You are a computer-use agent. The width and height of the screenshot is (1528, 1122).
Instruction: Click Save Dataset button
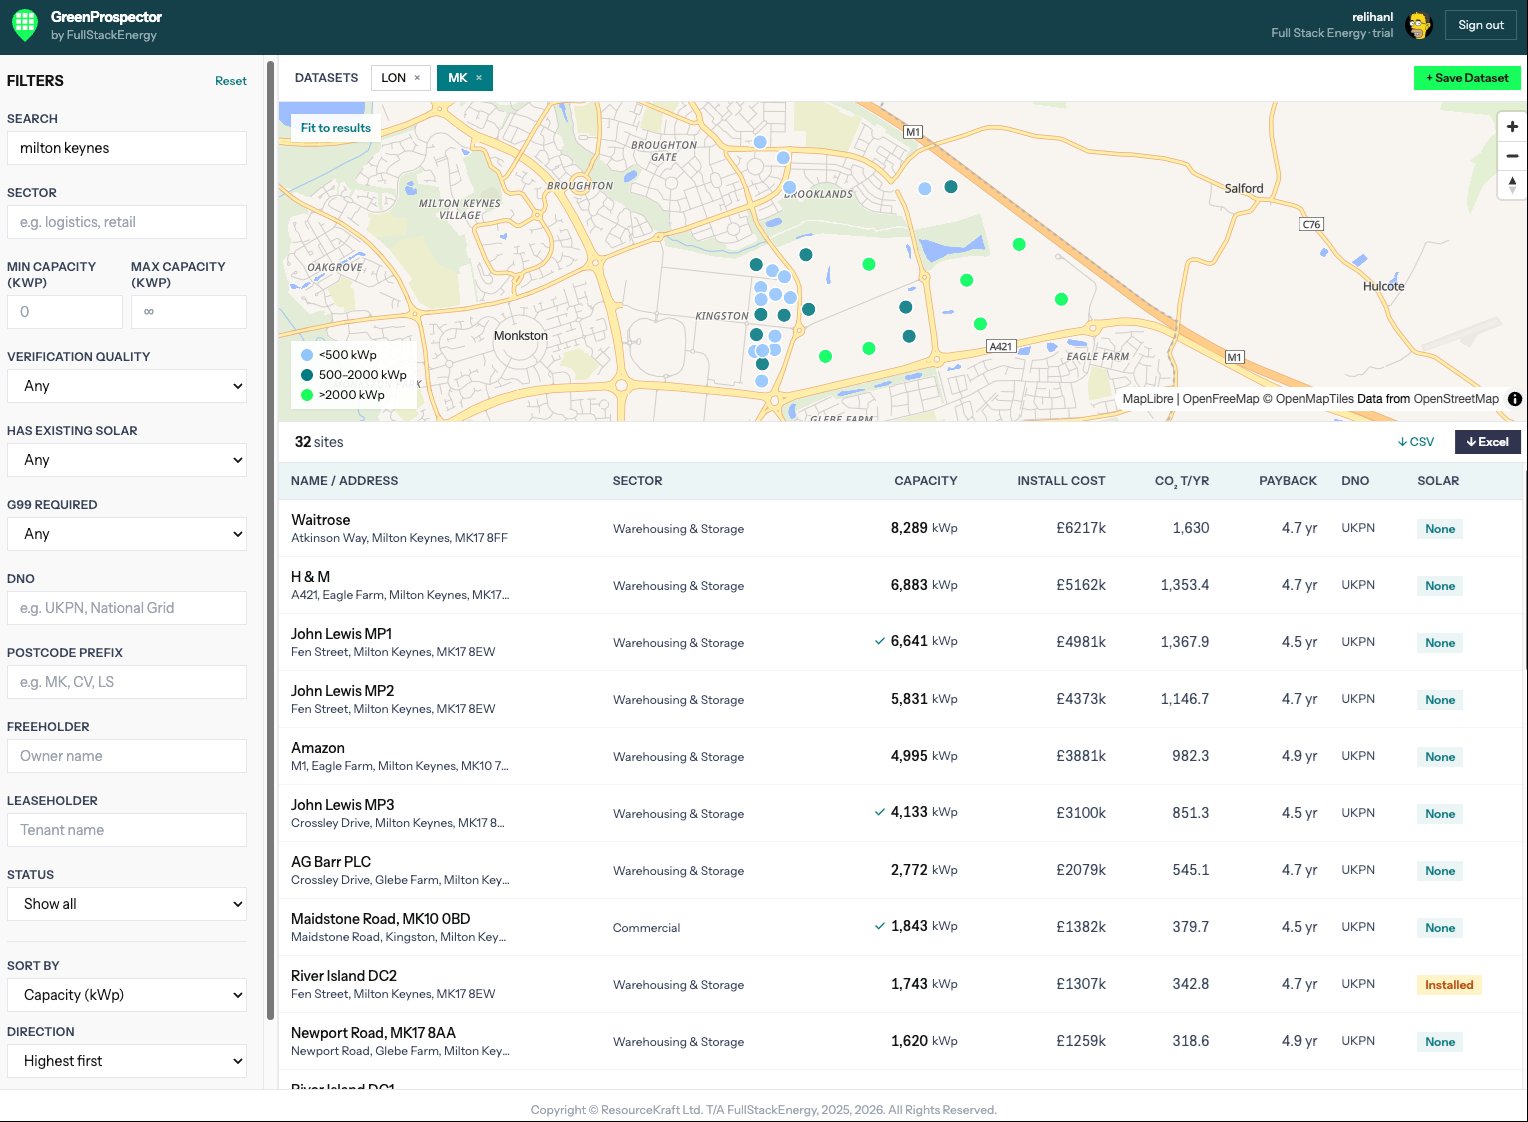1467,78
